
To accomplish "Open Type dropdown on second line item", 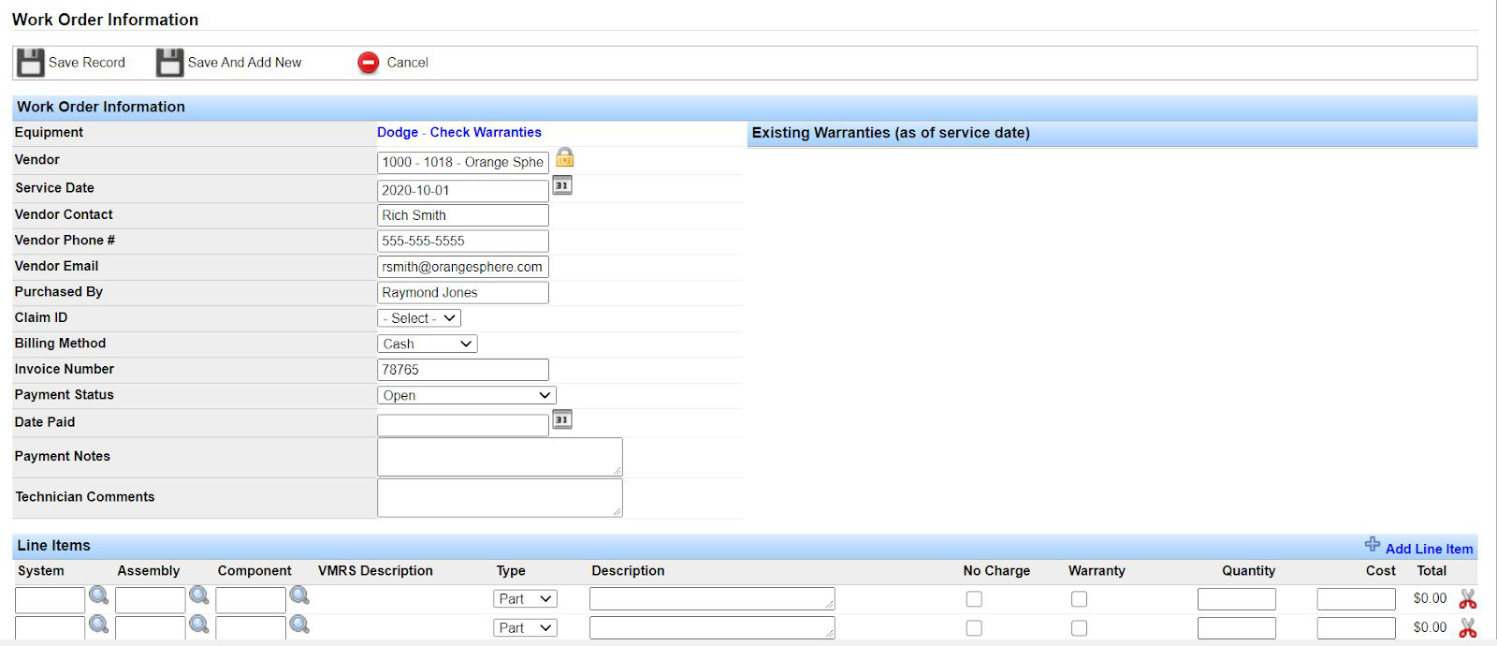I will click(x=525, y=628).
